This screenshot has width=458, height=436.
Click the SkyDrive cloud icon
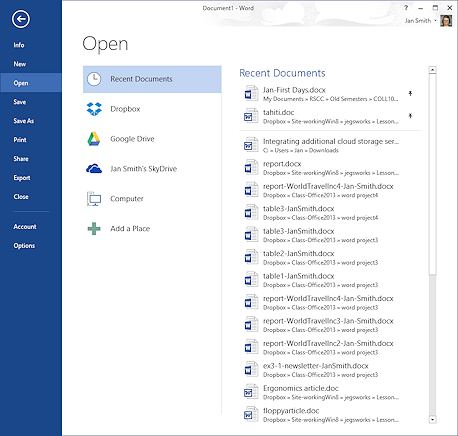click(x=94, y=169)
